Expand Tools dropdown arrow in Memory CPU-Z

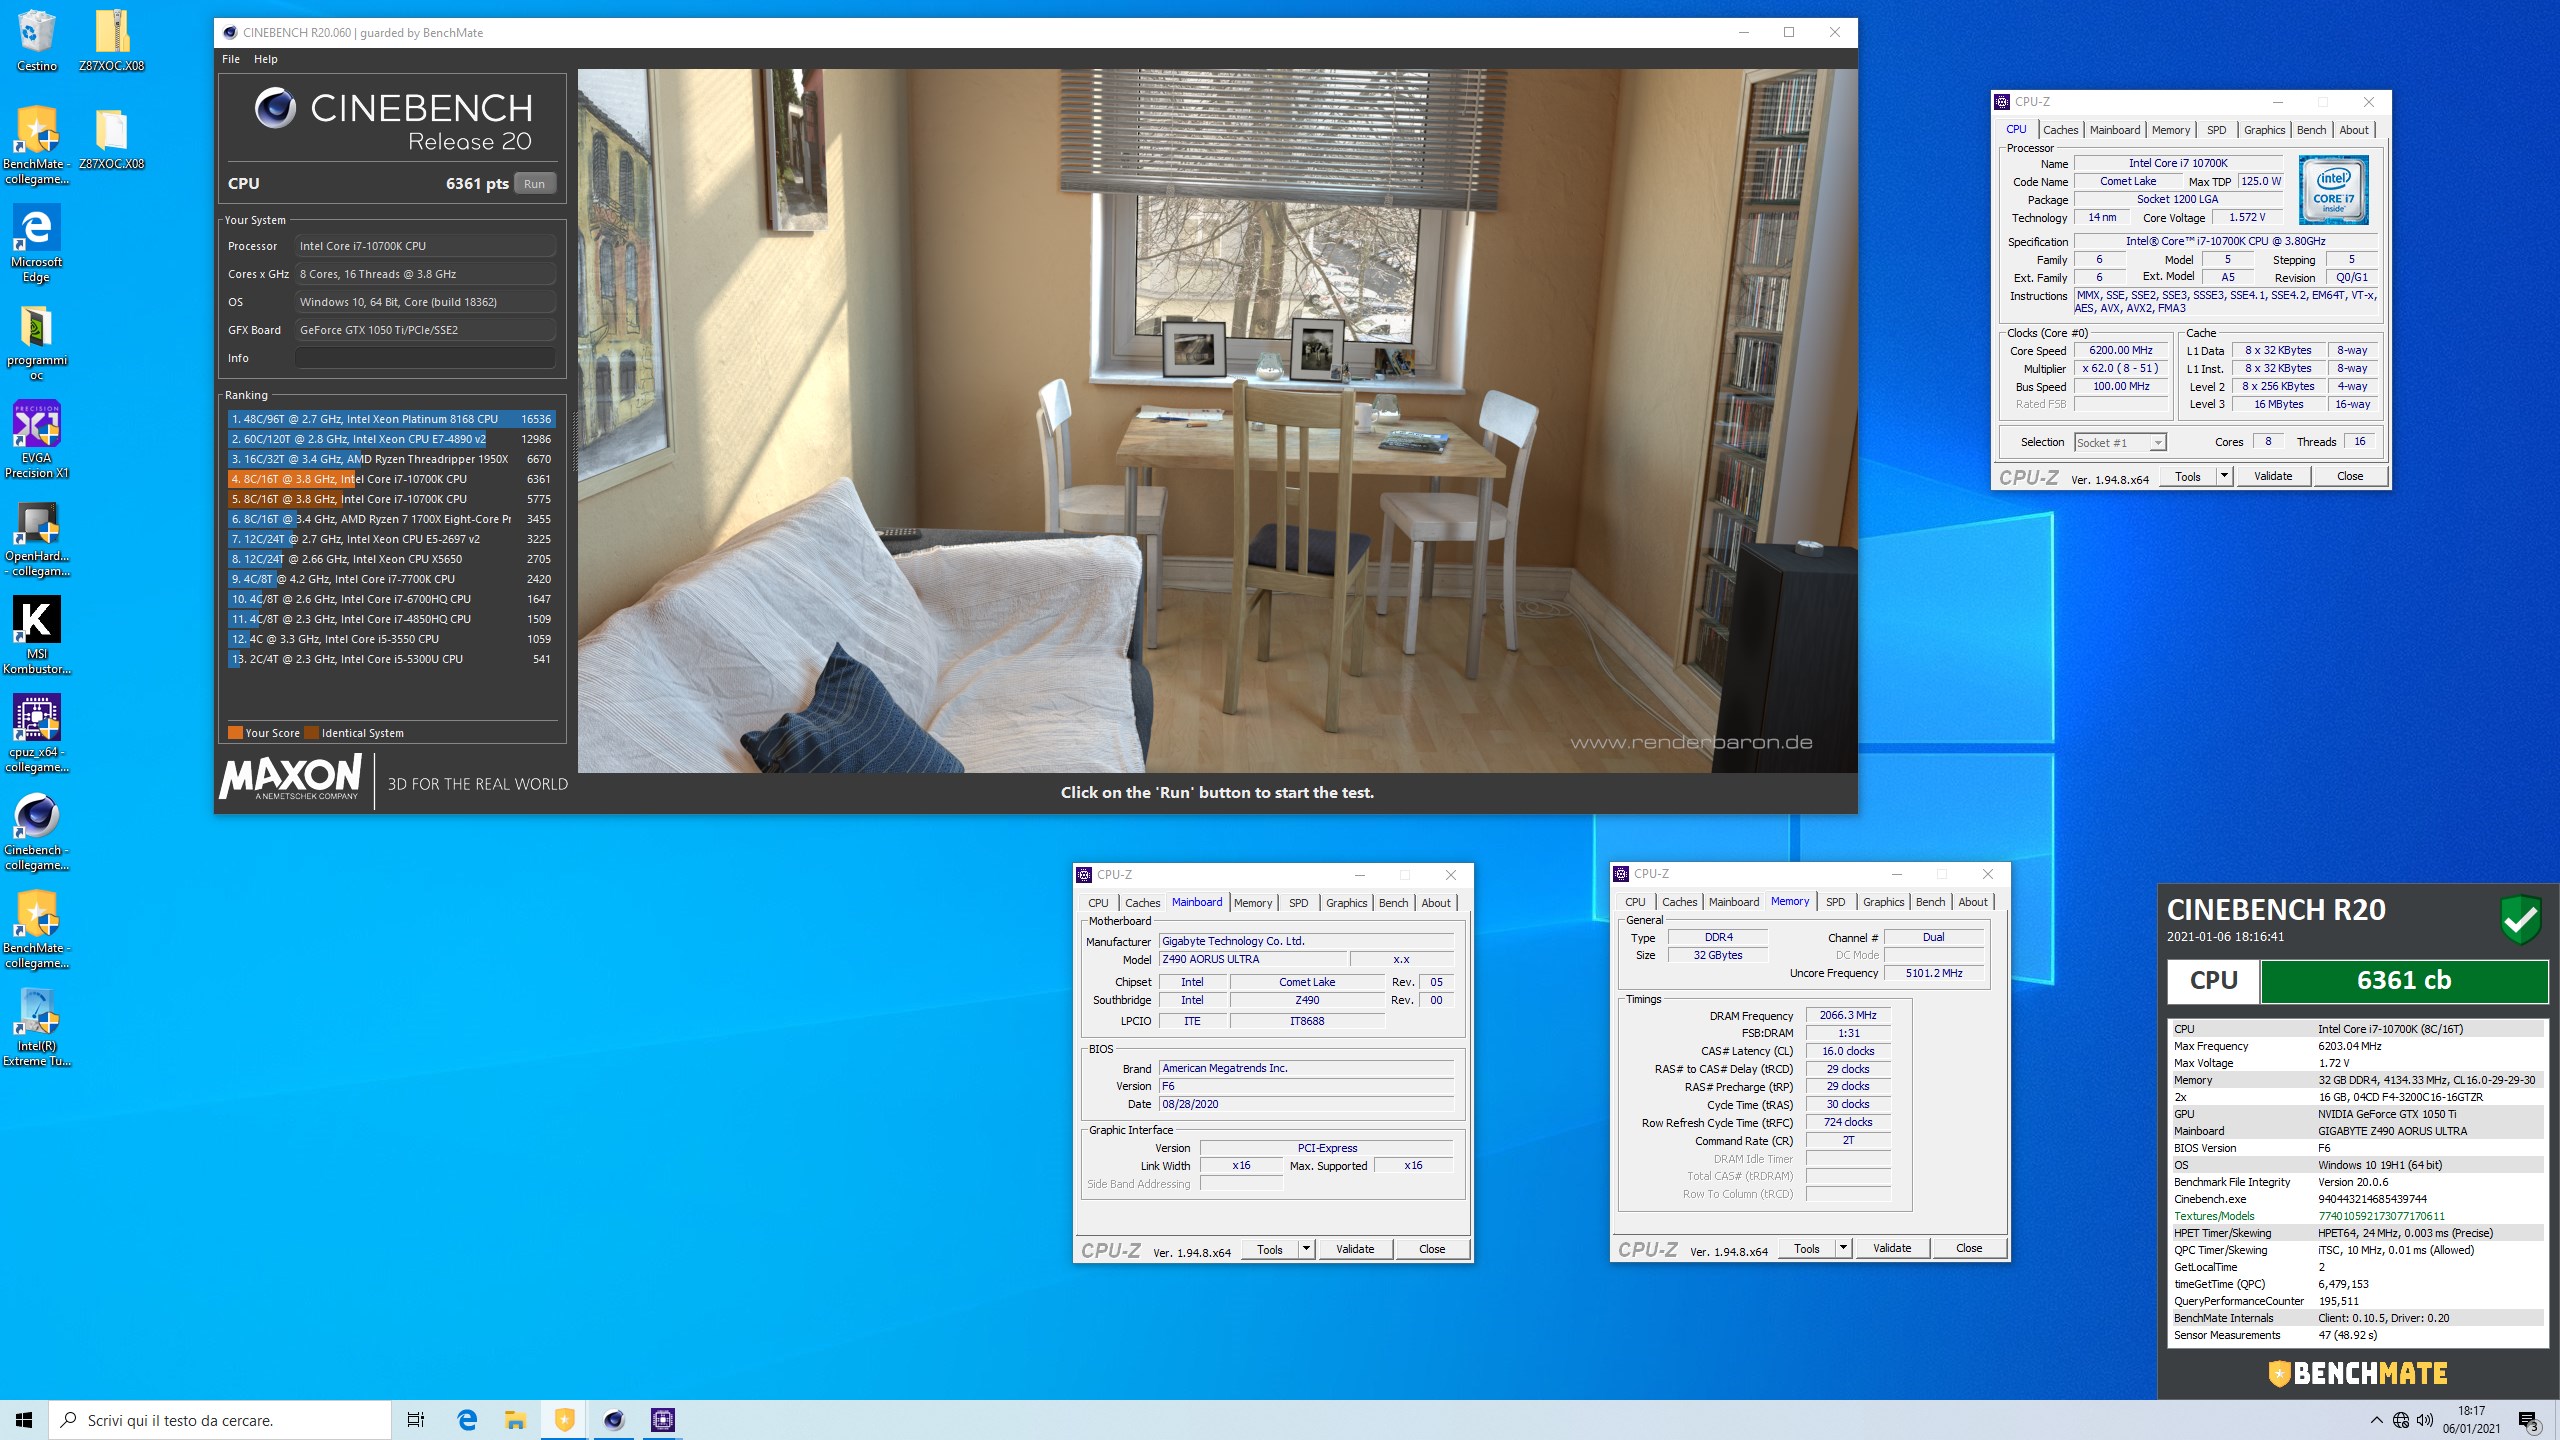tap(1843, 1248)
